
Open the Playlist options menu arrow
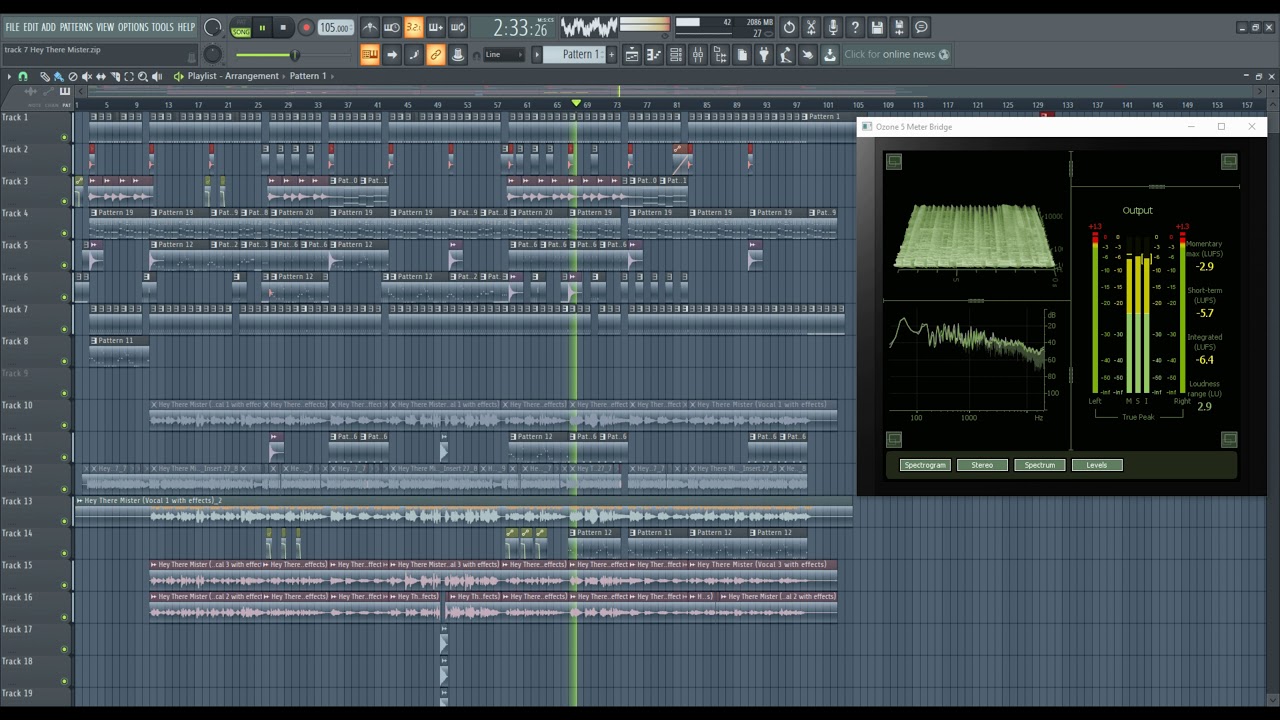point(9,76)
